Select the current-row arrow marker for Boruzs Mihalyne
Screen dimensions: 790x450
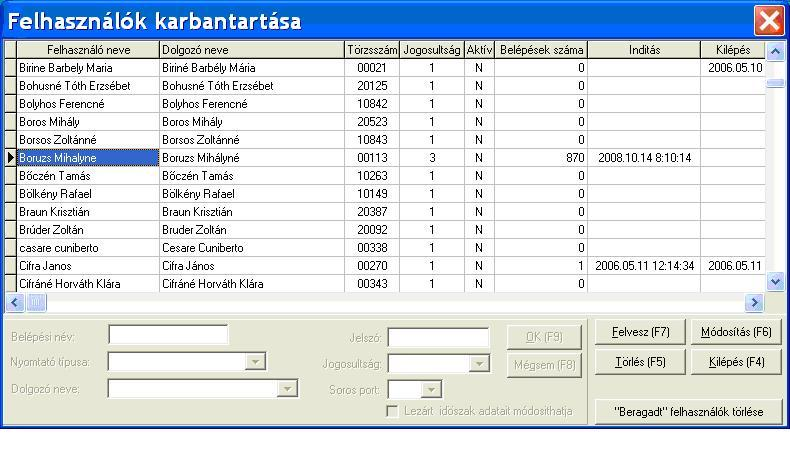pos(11,158)
